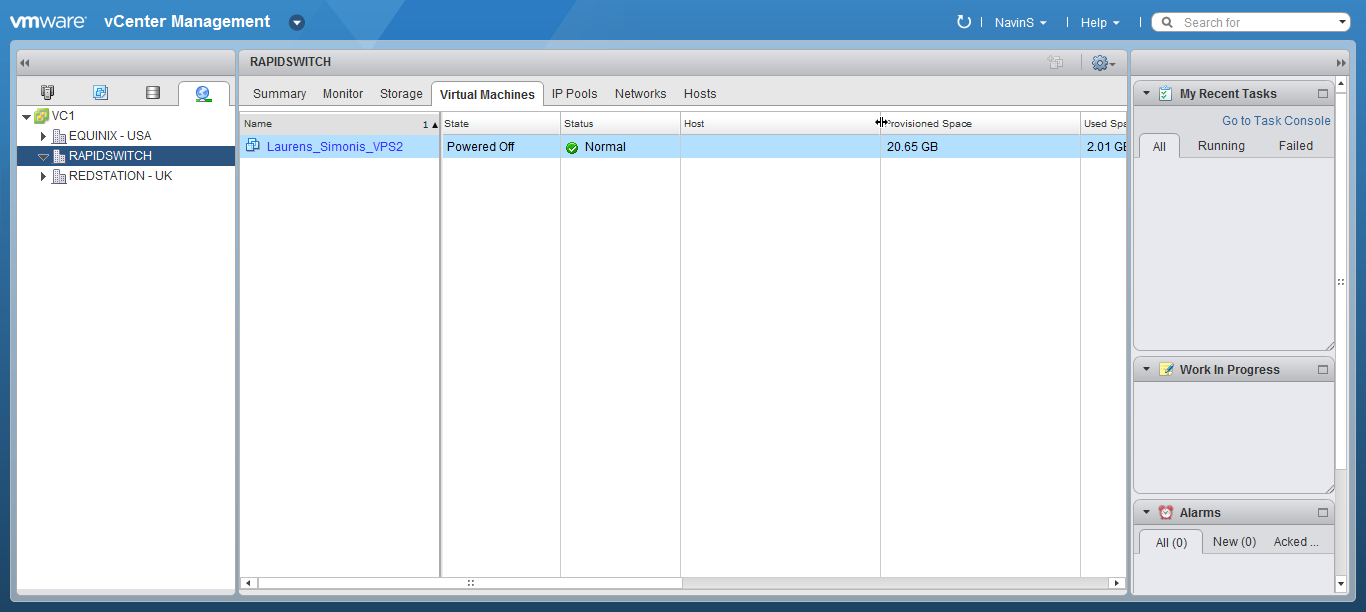Click the search magnifier icon
1366x612 pixels.
(1167, 22)
